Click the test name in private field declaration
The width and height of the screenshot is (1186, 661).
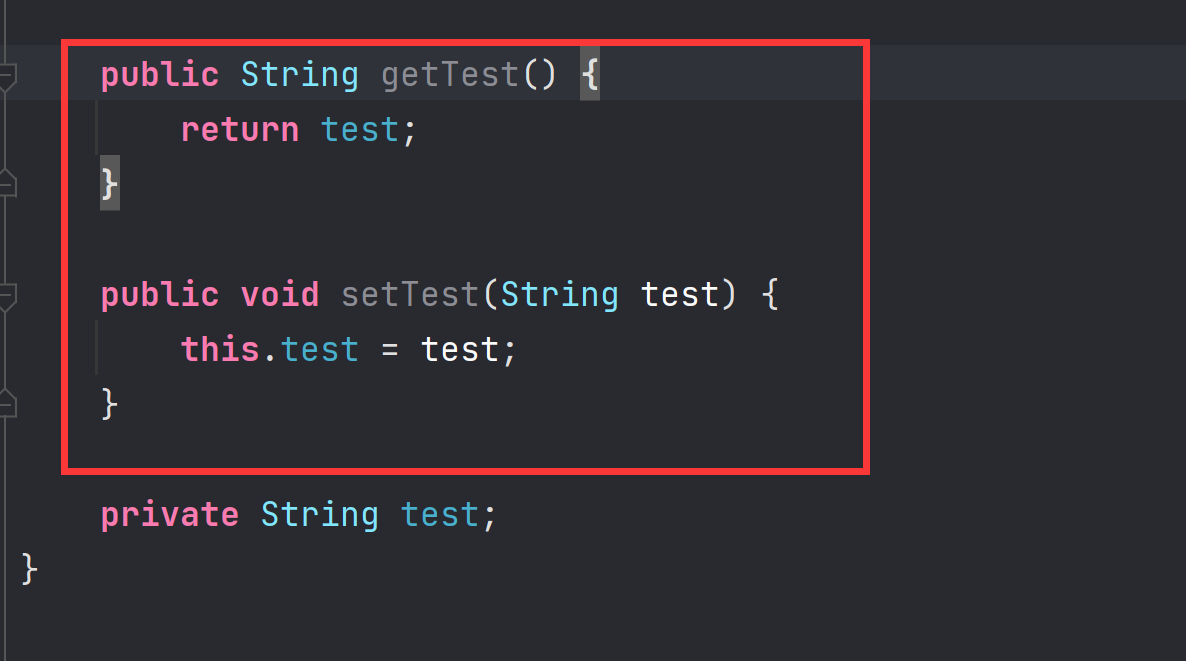click(439, 515)
